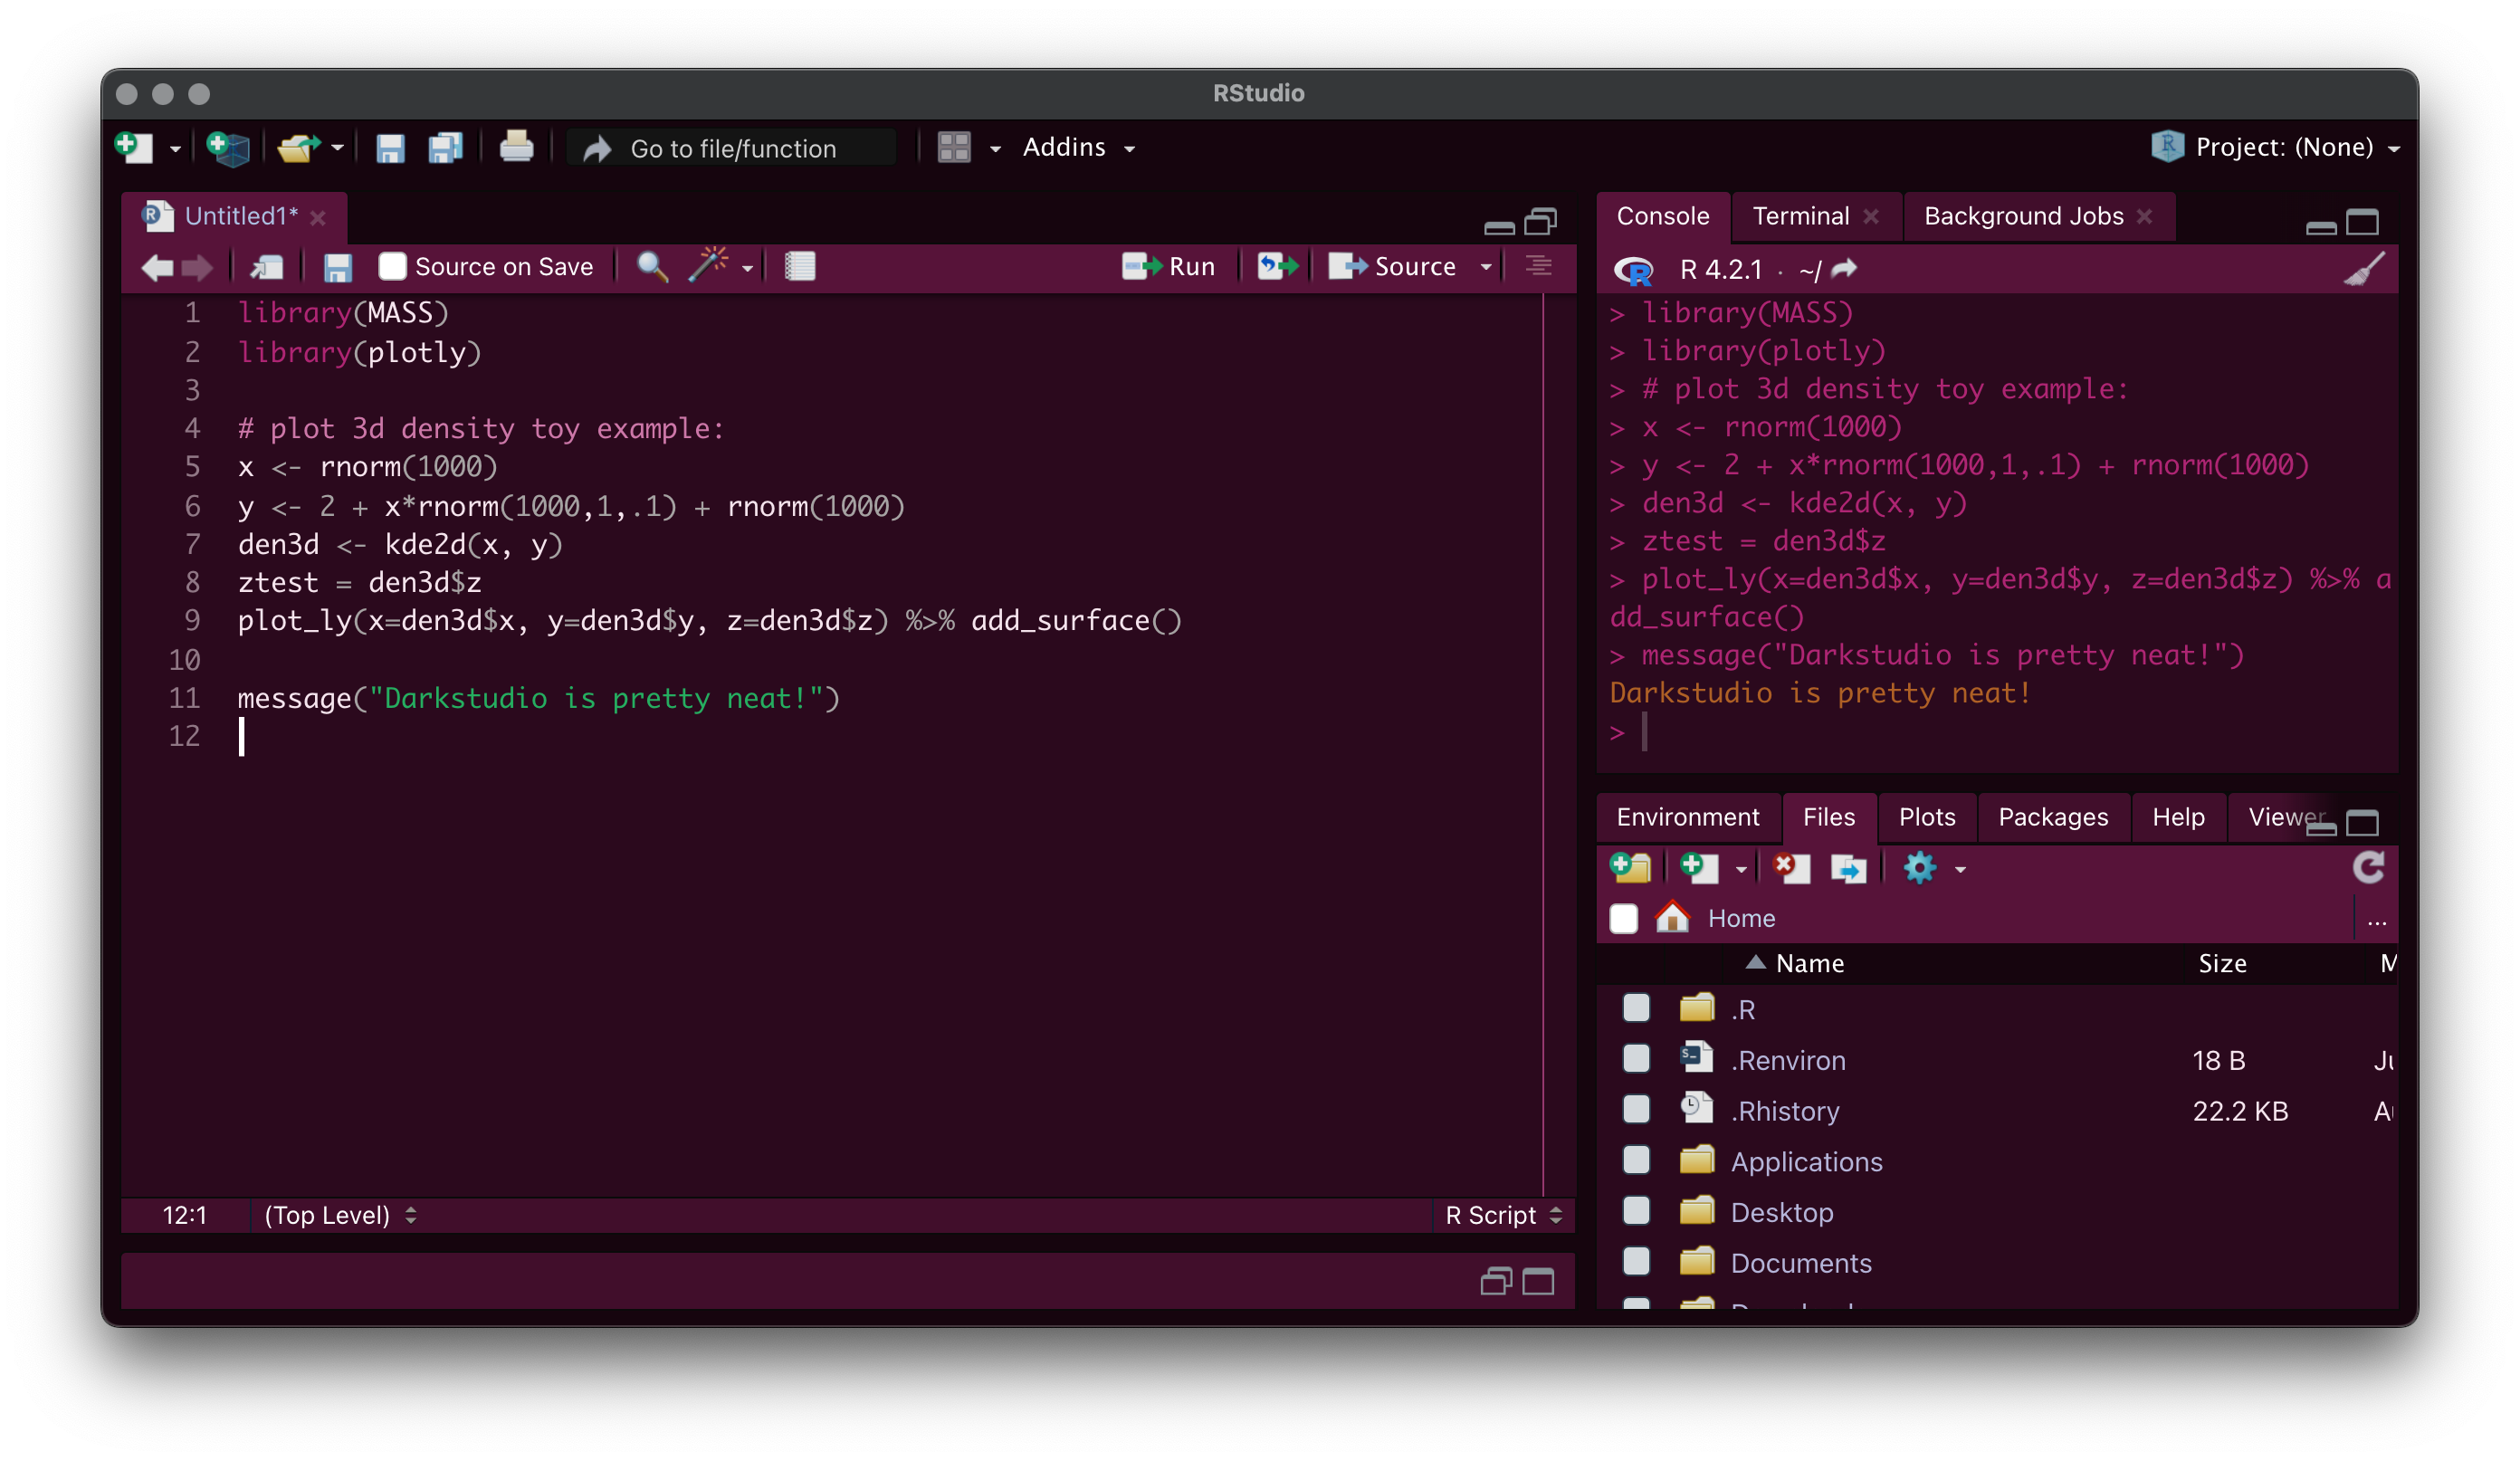
Task: Save the script from the editor toolbar
Action: tap(338, 267)
